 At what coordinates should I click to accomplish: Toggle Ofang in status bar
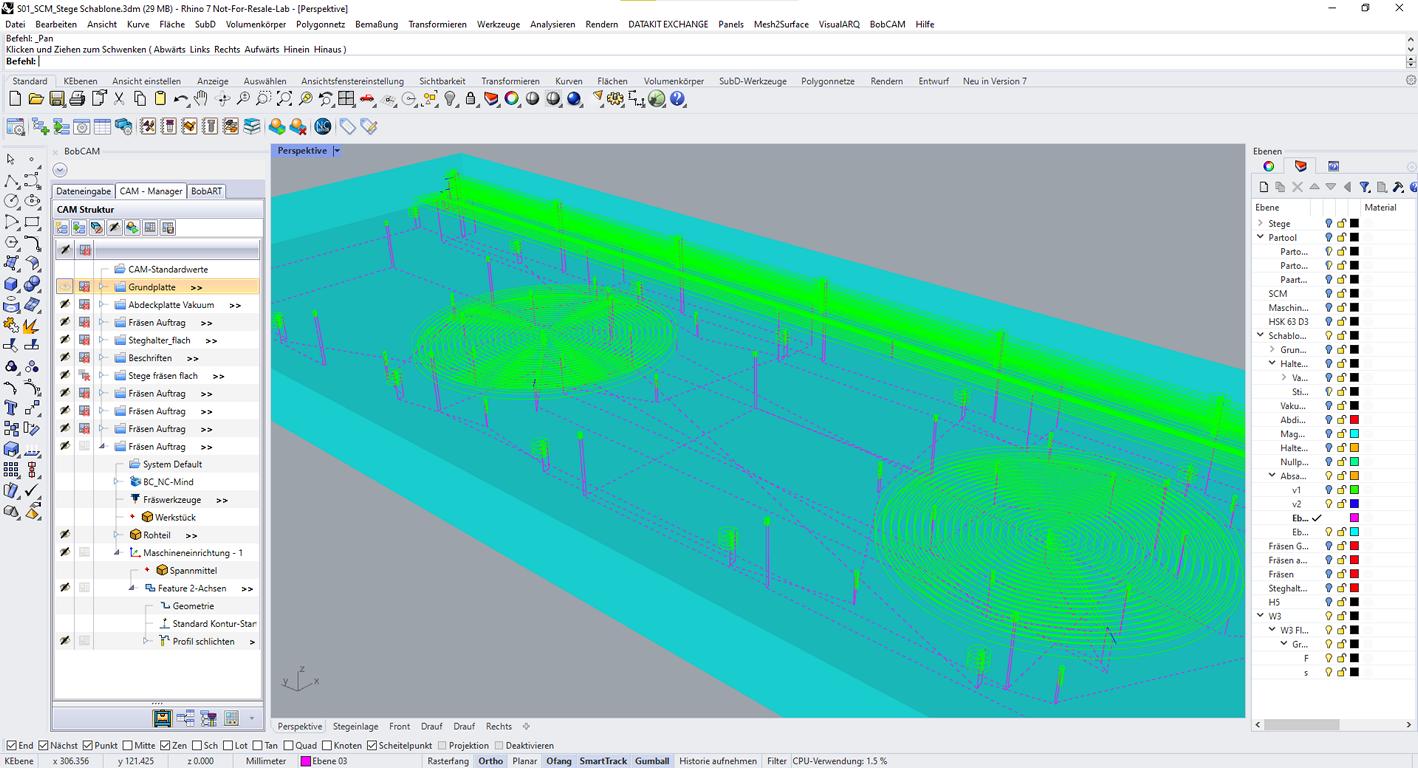559,761
